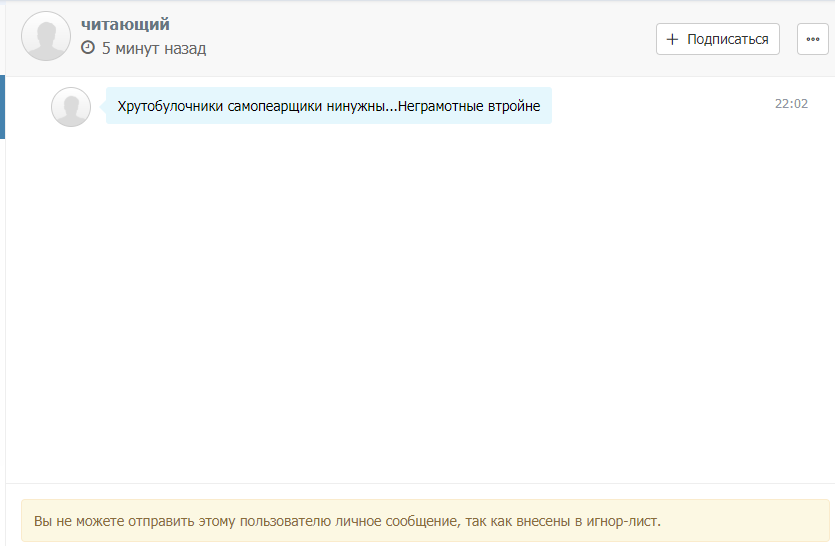Viewport: 835px width, 546px height.
Task: Click the word "Хрутобулочники" in the message
Action: pyautogui.click(x=167, y=105)
